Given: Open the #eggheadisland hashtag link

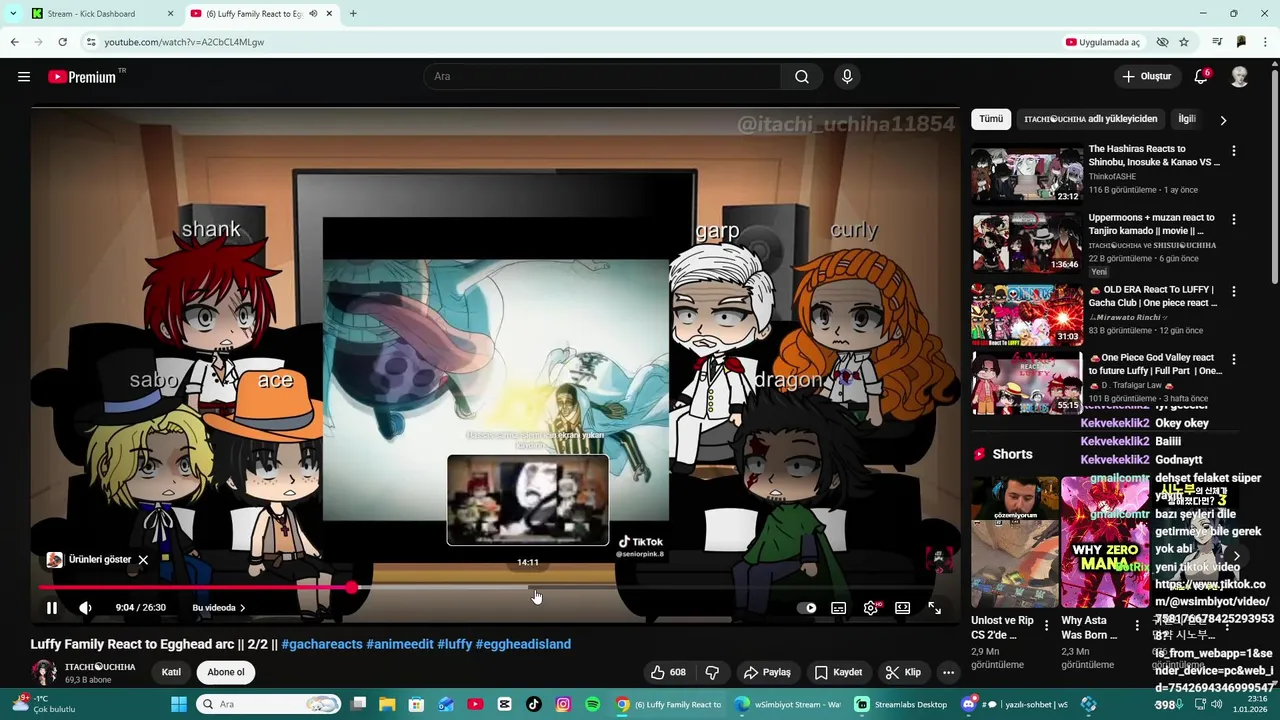Looking at the screenshot, I should 523,645.
